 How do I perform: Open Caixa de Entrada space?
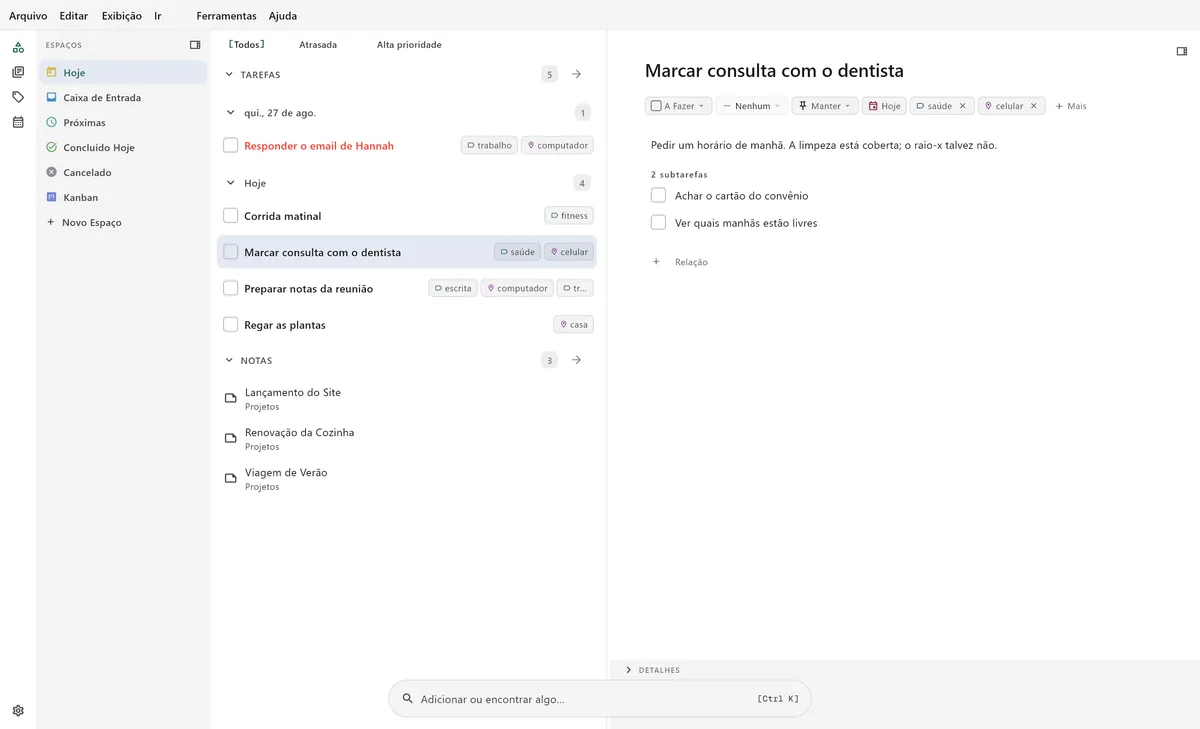tap(123, 98)
